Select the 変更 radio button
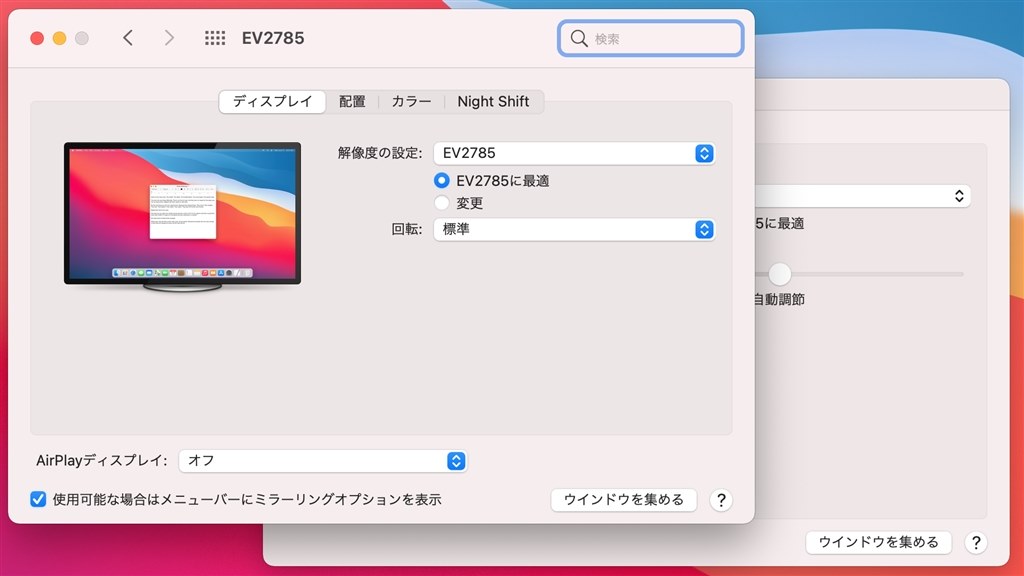Screen dimensions: 1024x576 click(441, 202)
